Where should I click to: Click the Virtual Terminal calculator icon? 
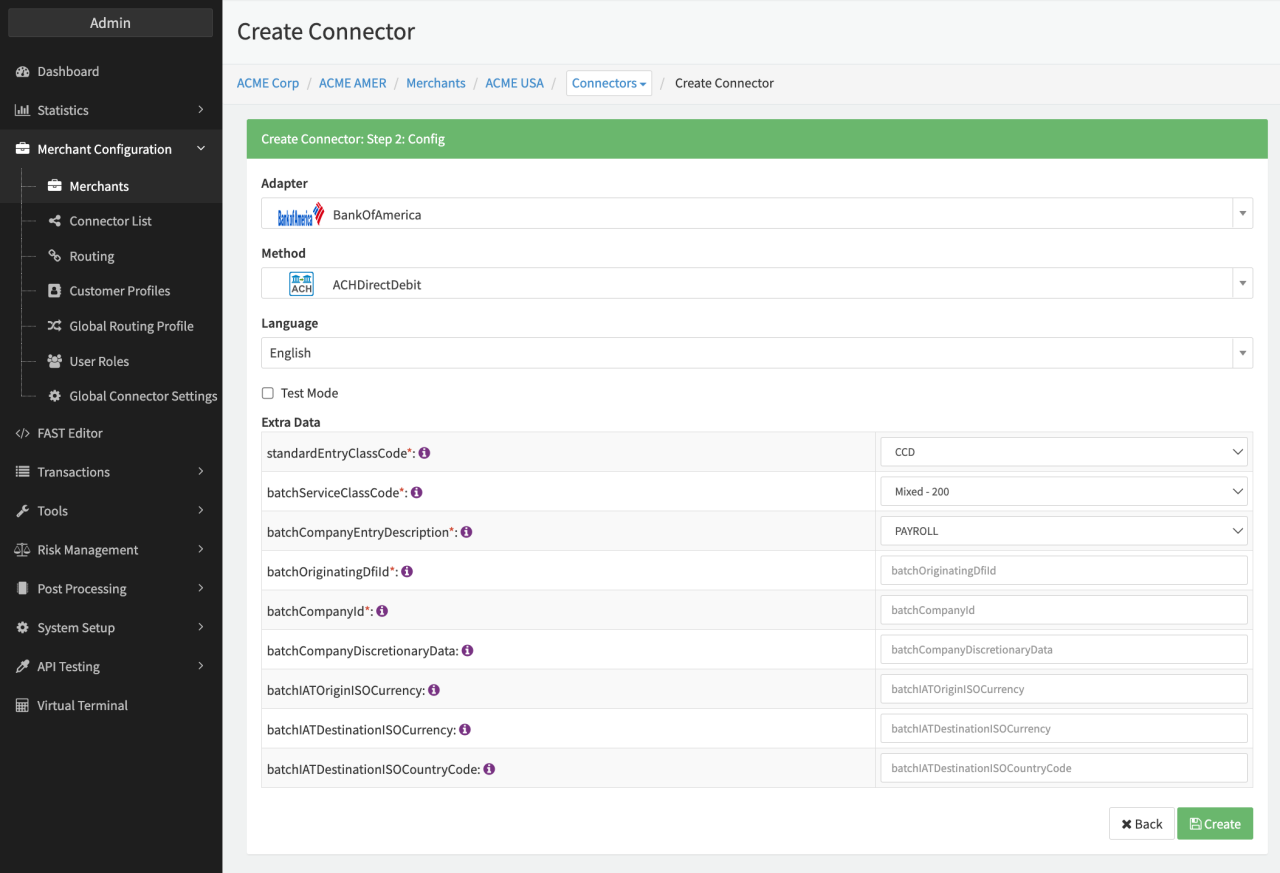pyautogui.click(x=22, y=706)
